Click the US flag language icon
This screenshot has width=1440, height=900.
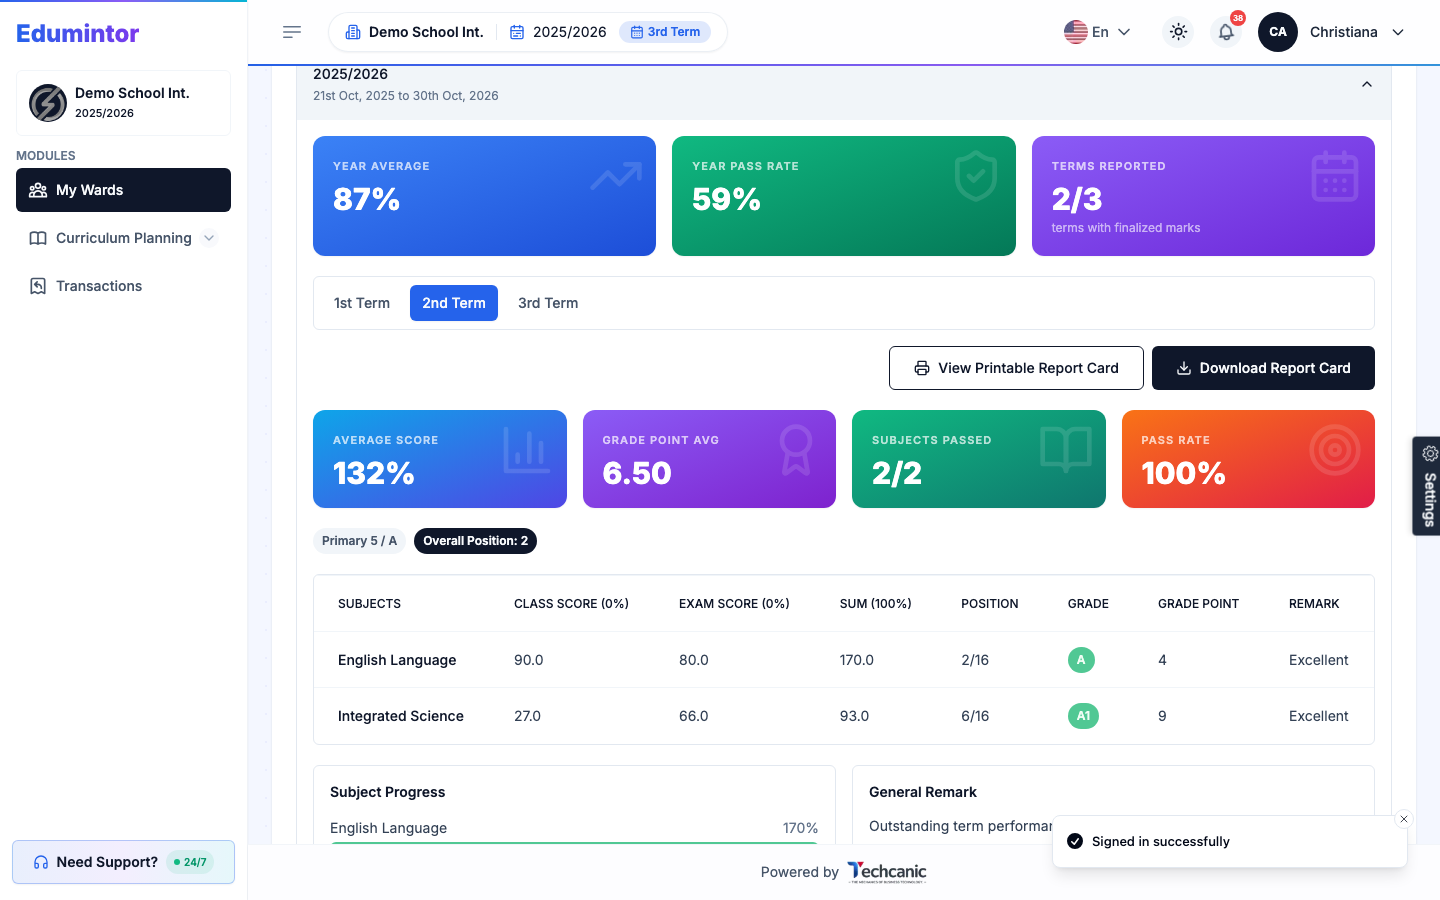tap(1076, 32)
